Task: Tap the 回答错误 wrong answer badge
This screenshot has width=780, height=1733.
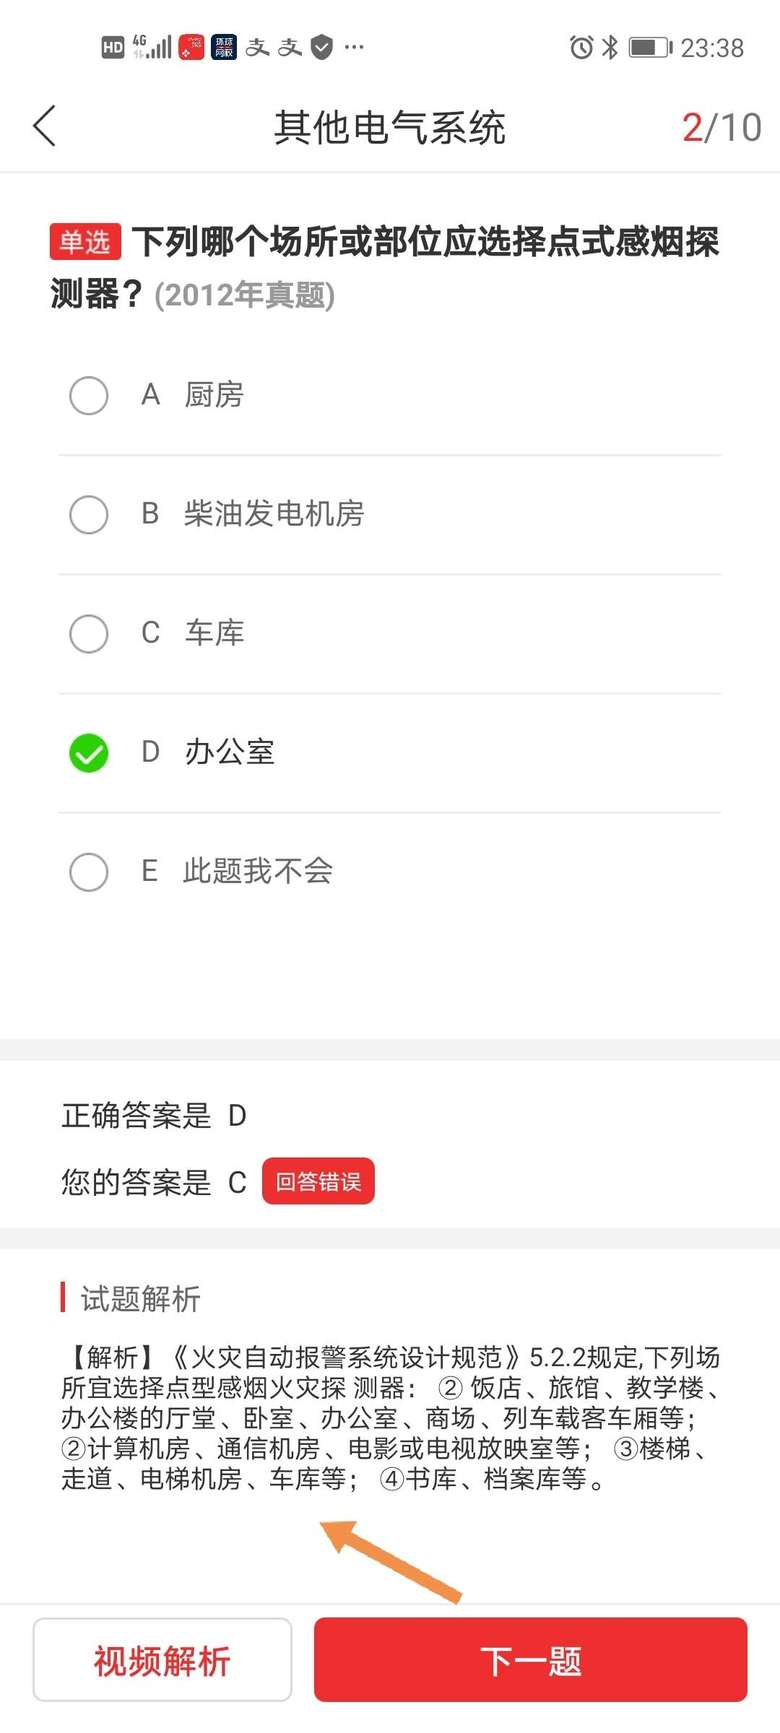Action: [318, 1182]
